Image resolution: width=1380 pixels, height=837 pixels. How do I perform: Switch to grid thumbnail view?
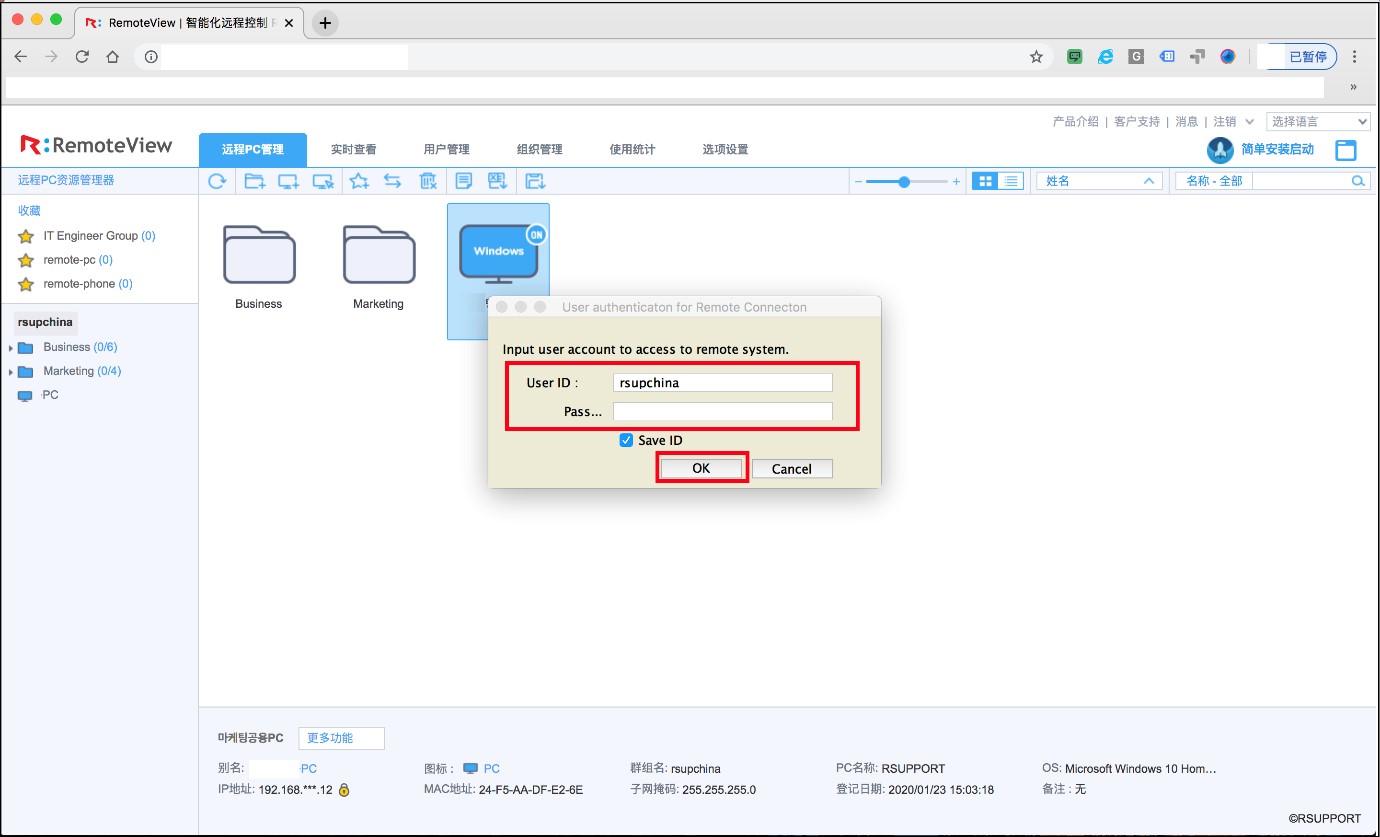click(x=985, y=181)
